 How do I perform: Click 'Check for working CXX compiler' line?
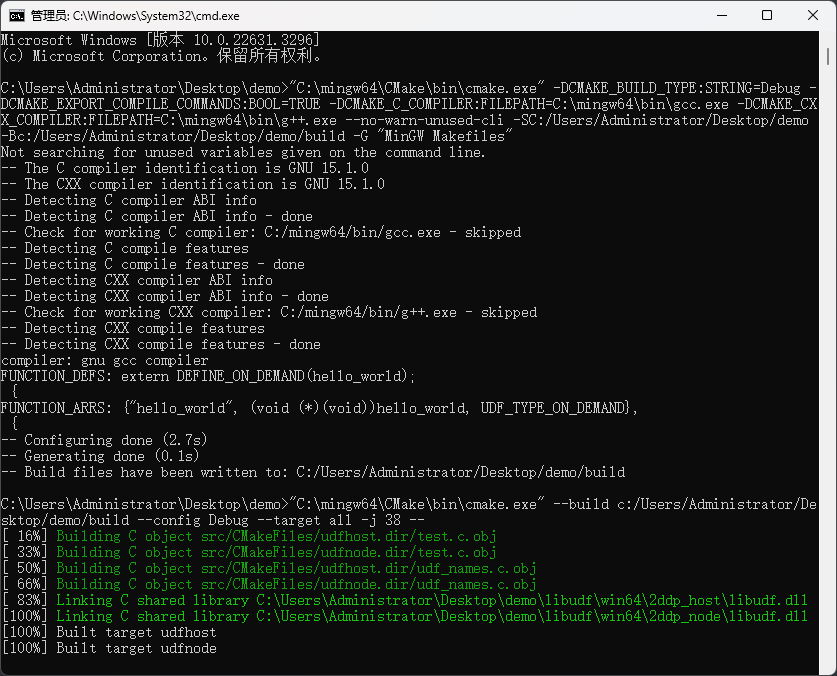point(269,312)
